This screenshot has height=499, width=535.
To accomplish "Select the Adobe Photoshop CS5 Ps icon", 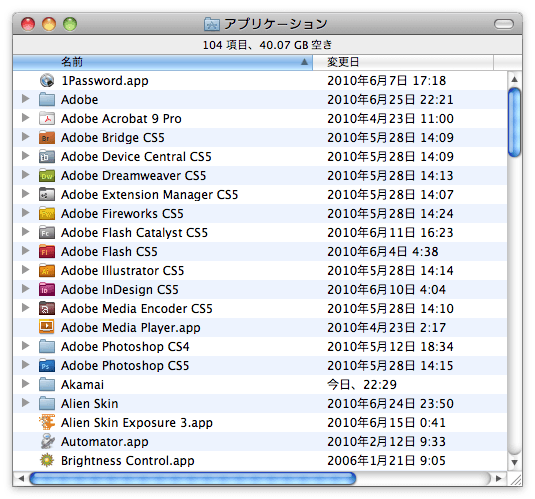I will 47,366.
